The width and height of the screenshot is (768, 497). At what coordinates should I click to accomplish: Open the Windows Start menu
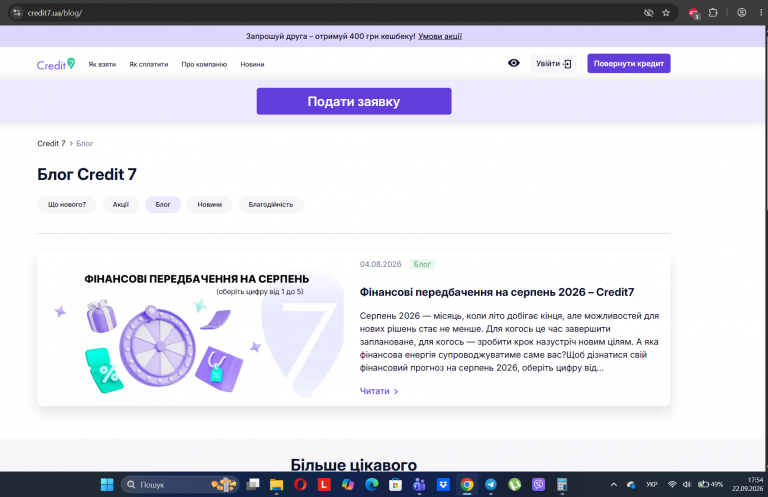107,485
